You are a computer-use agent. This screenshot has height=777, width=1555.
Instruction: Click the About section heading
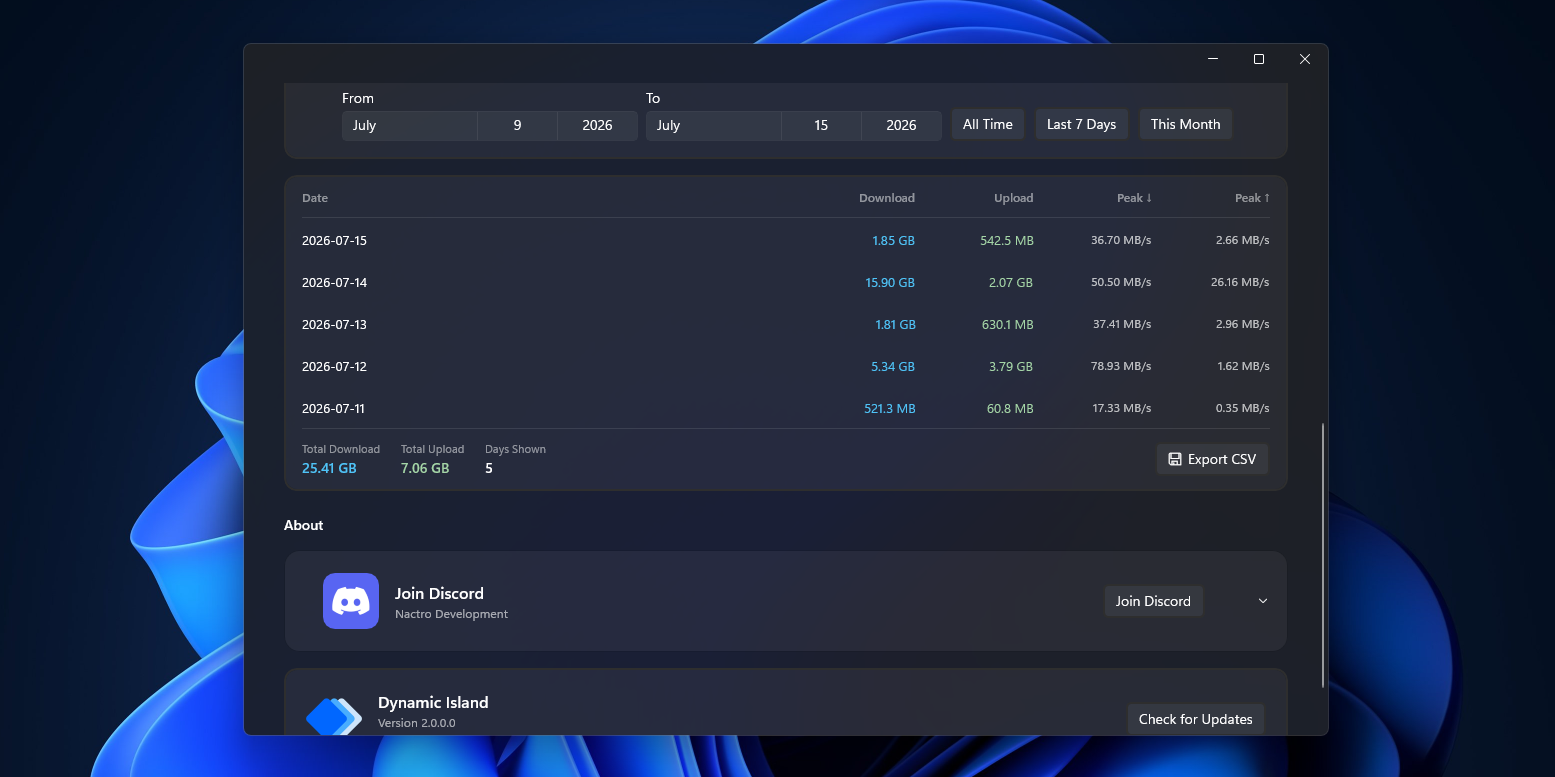304,525
